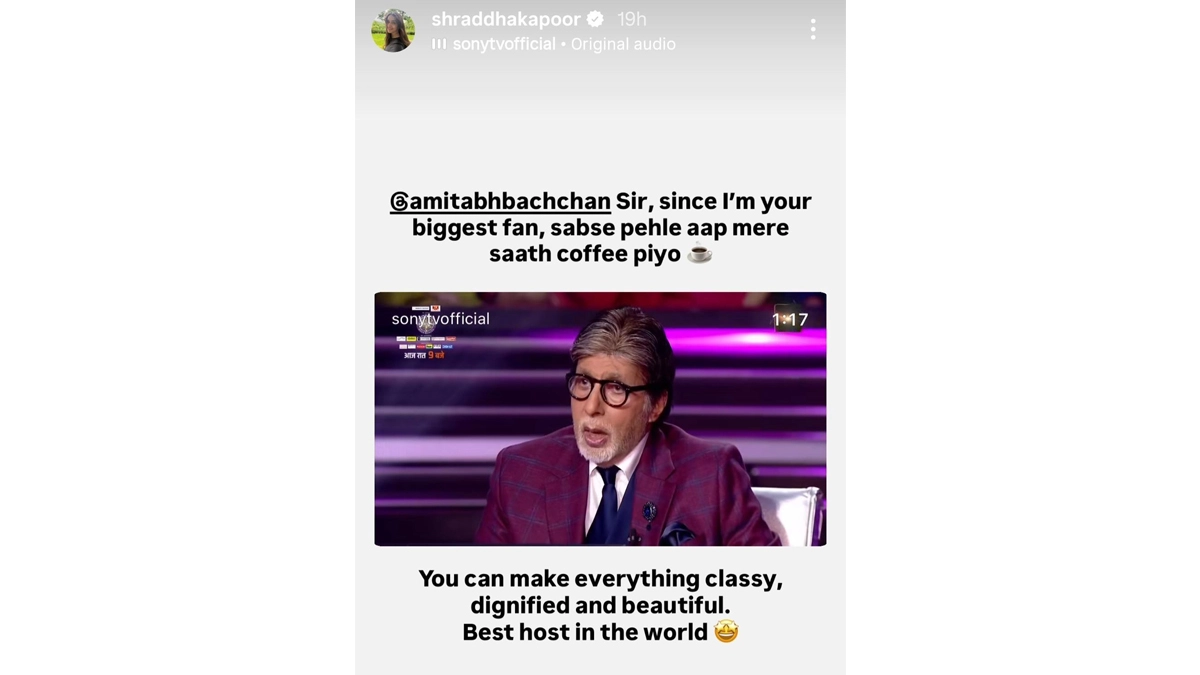Open the three-dot more options menu
Image resolution: width=1200 pixels, height=675 pixels.
(813, 30)
